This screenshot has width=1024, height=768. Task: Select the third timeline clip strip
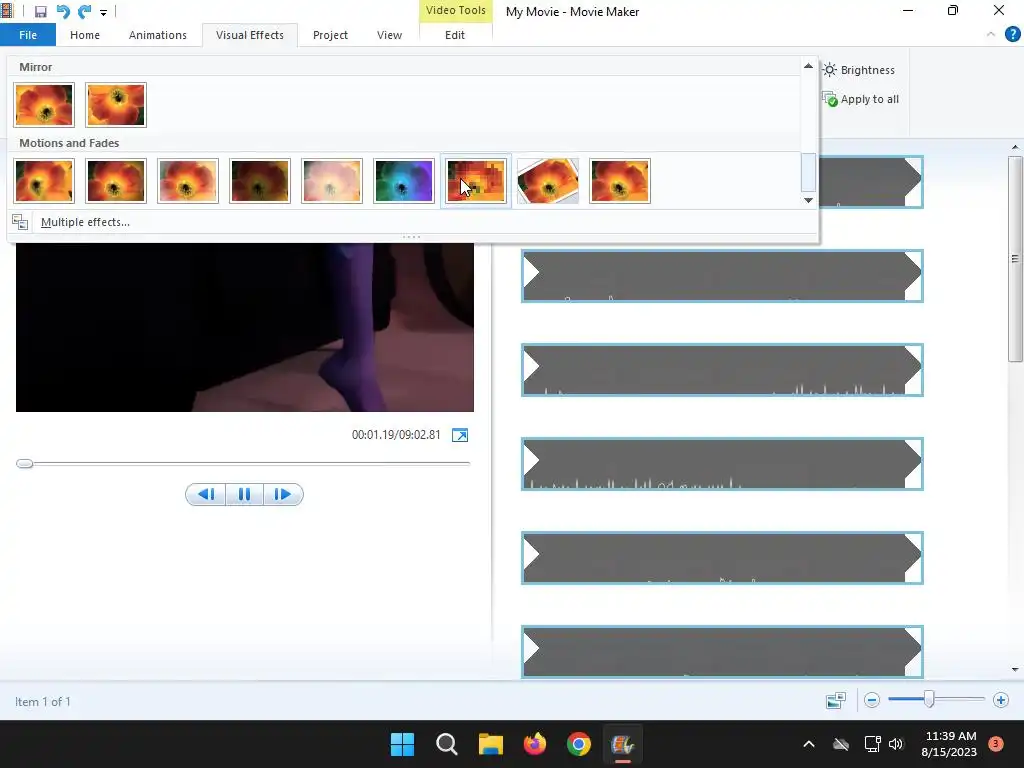coord(722,370)
